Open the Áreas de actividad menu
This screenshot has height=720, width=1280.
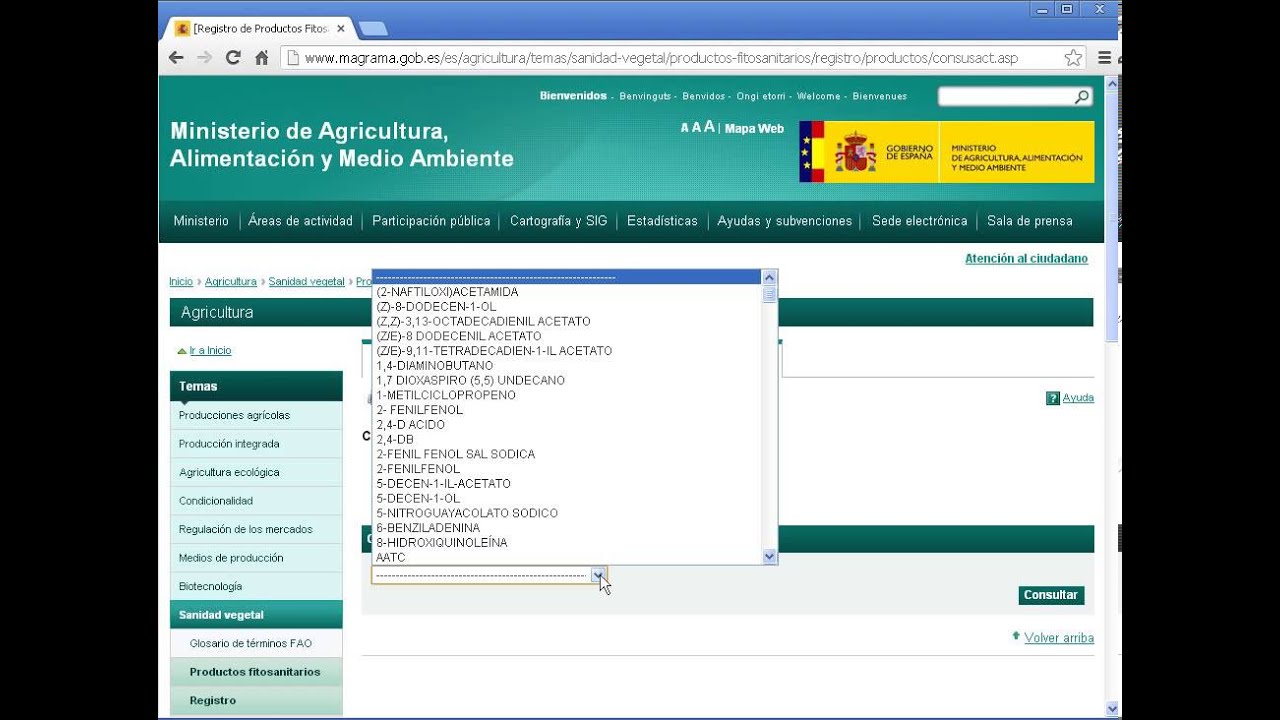point(300,221)
